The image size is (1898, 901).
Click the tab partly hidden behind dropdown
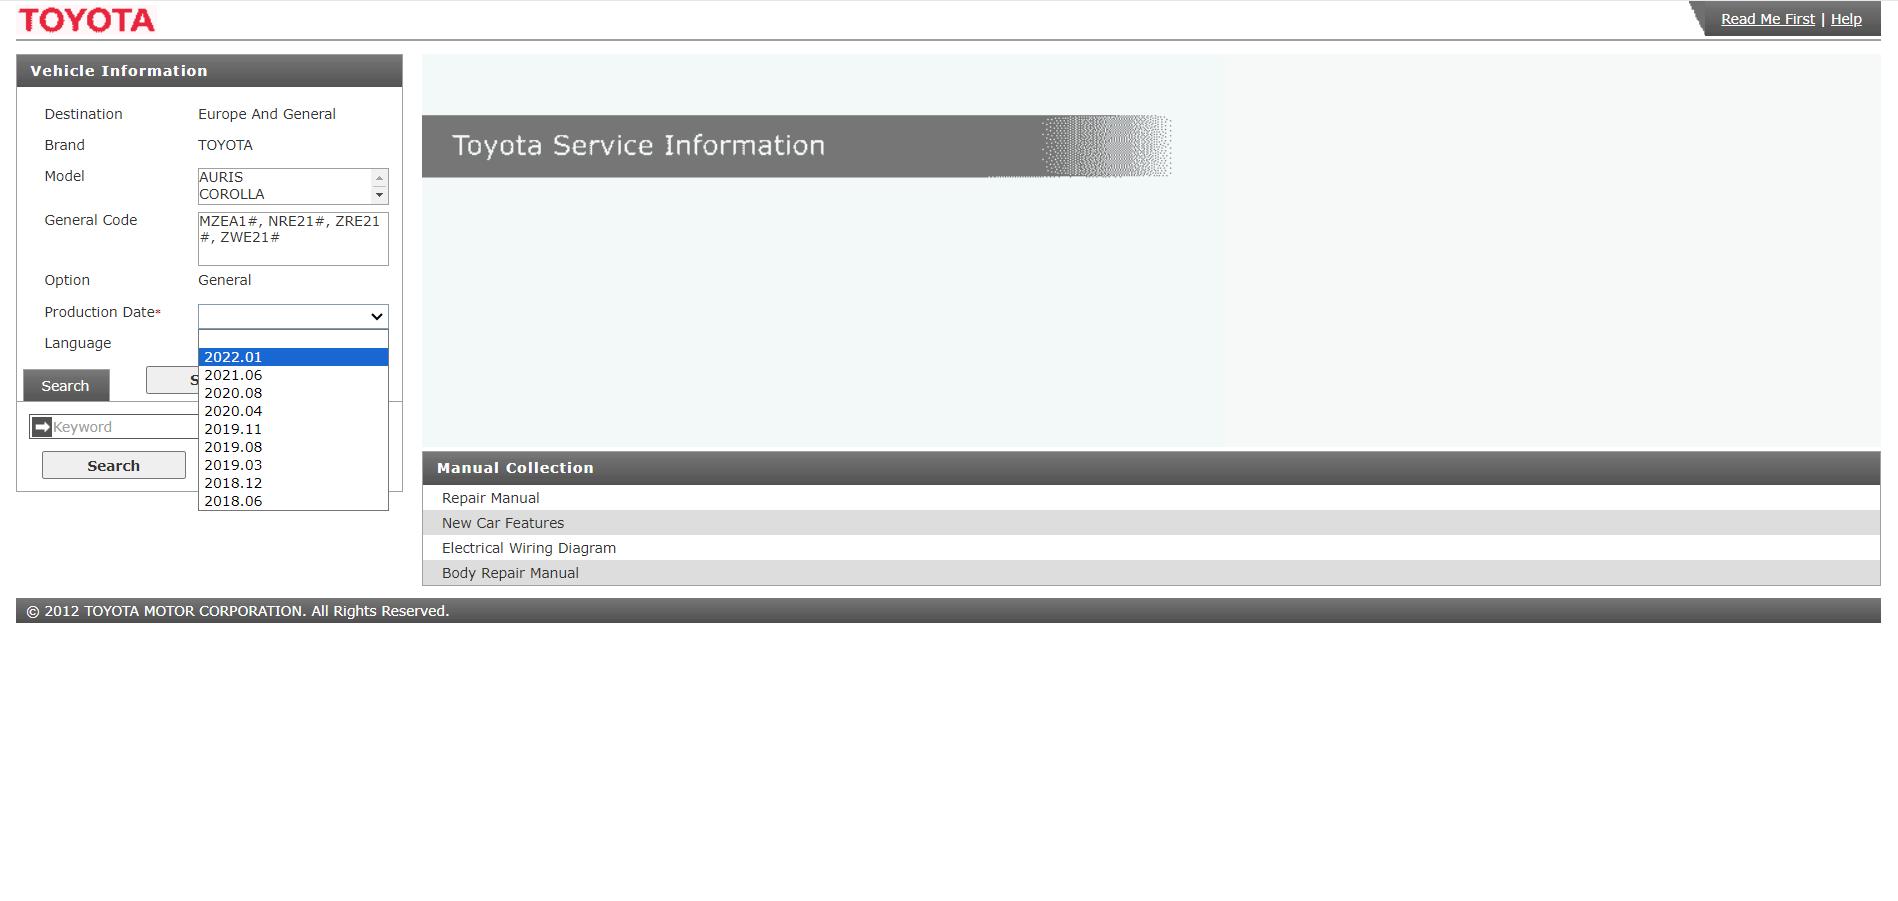coord(172,380)
